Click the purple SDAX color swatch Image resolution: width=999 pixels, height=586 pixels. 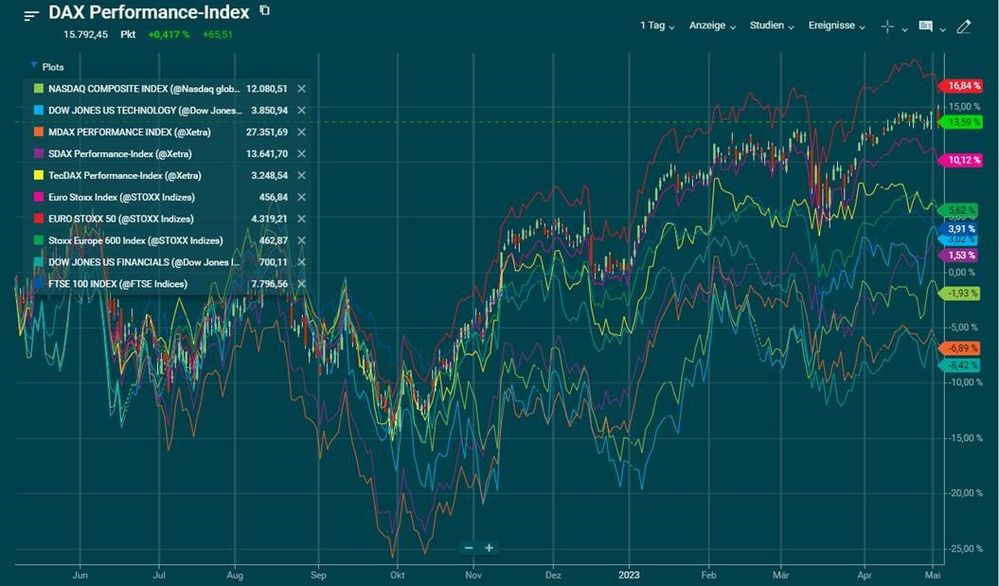tap(38, 154)
